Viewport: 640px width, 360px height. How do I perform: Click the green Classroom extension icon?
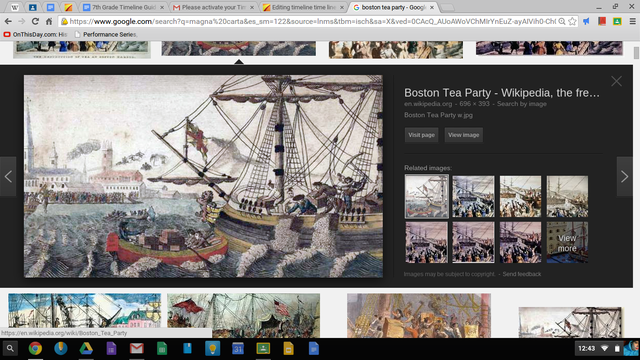click(617, 21)
